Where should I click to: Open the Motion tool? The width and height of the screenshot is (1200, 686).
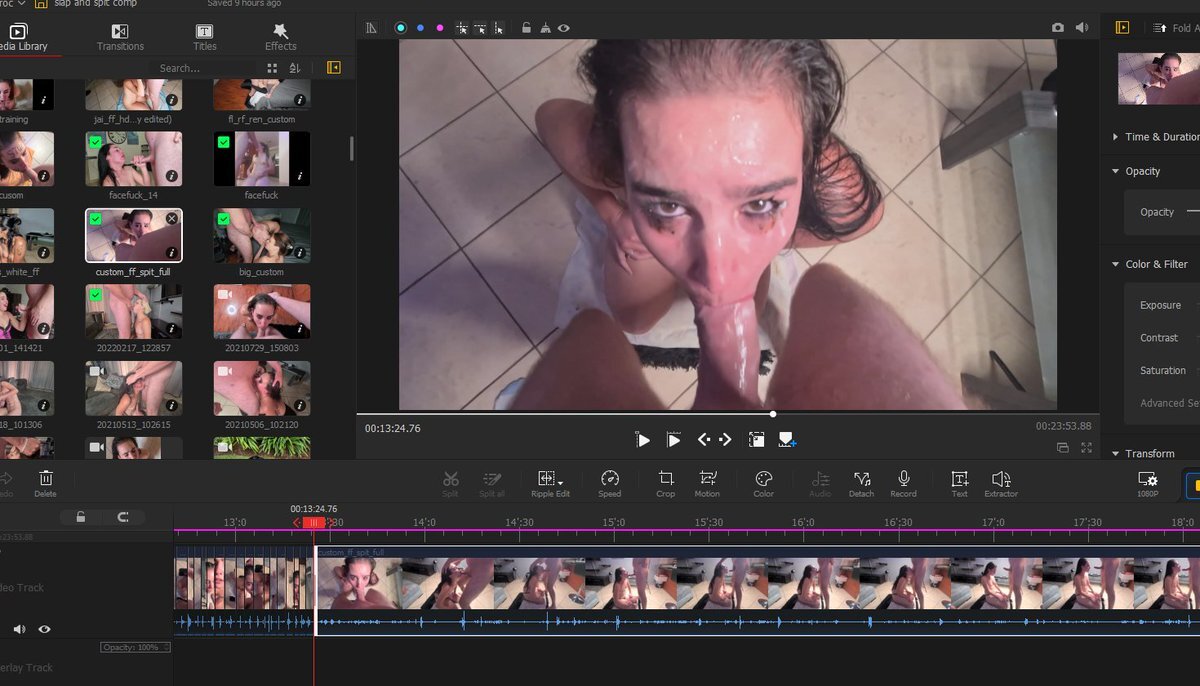point(707,481)
